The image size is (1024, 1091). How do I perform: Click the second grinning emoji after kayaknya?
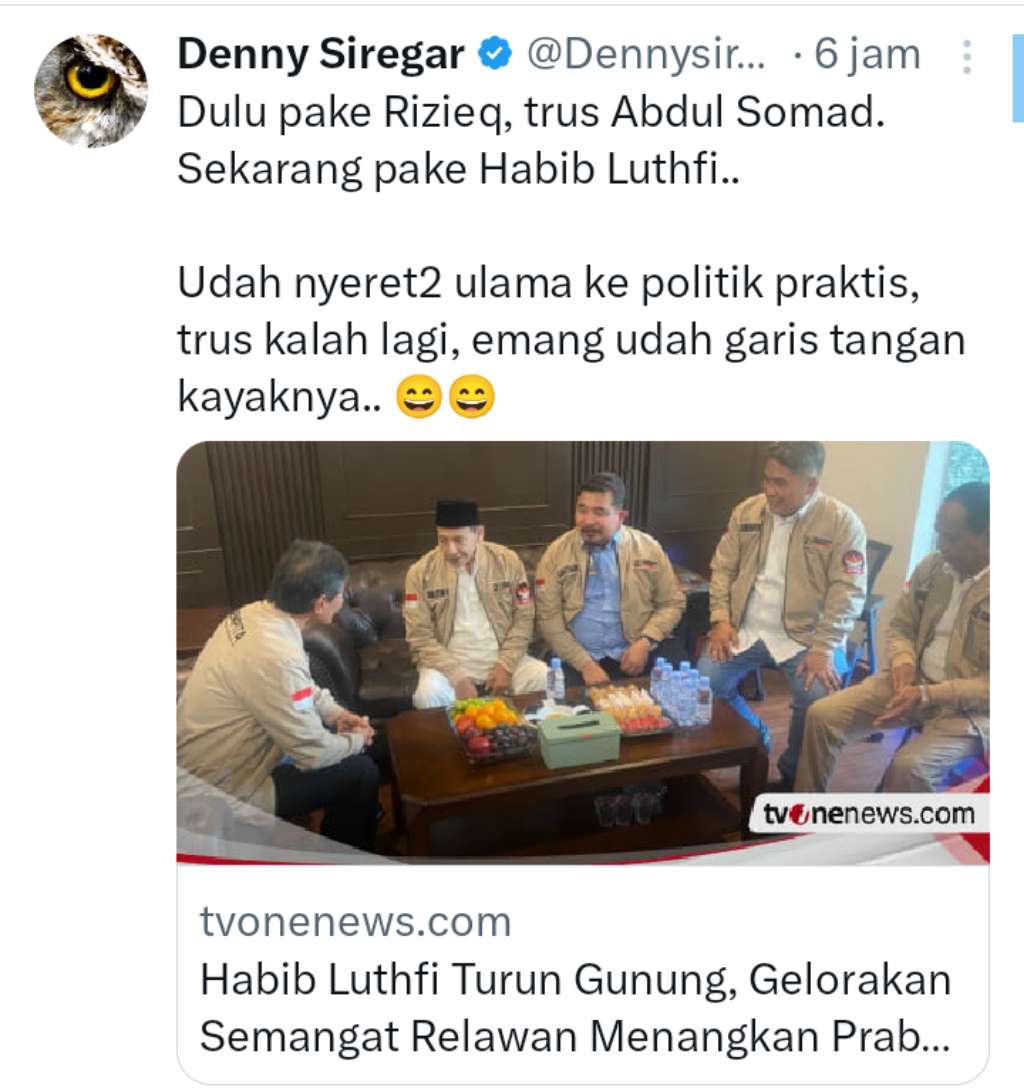coord(472,397)
